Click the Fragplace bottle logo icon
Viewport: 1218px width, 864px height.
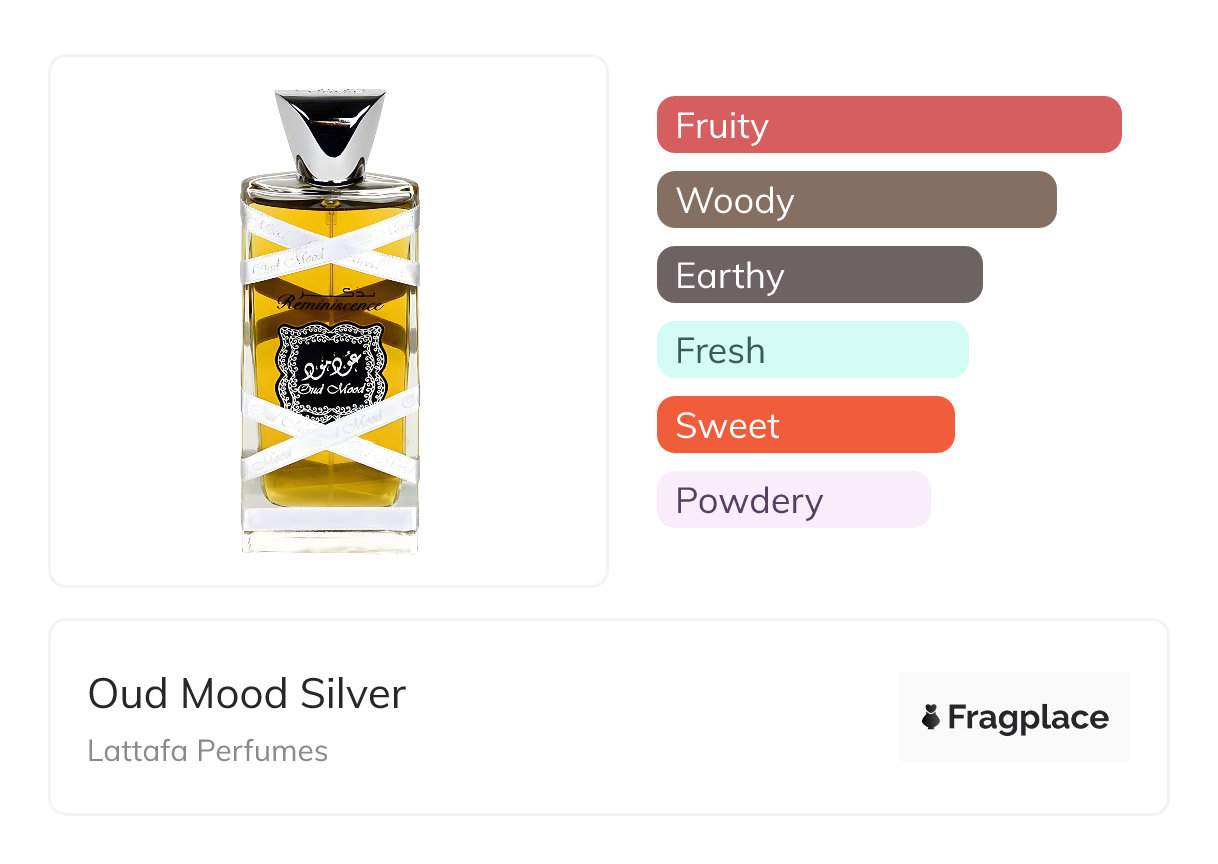(x=931, y=717)
